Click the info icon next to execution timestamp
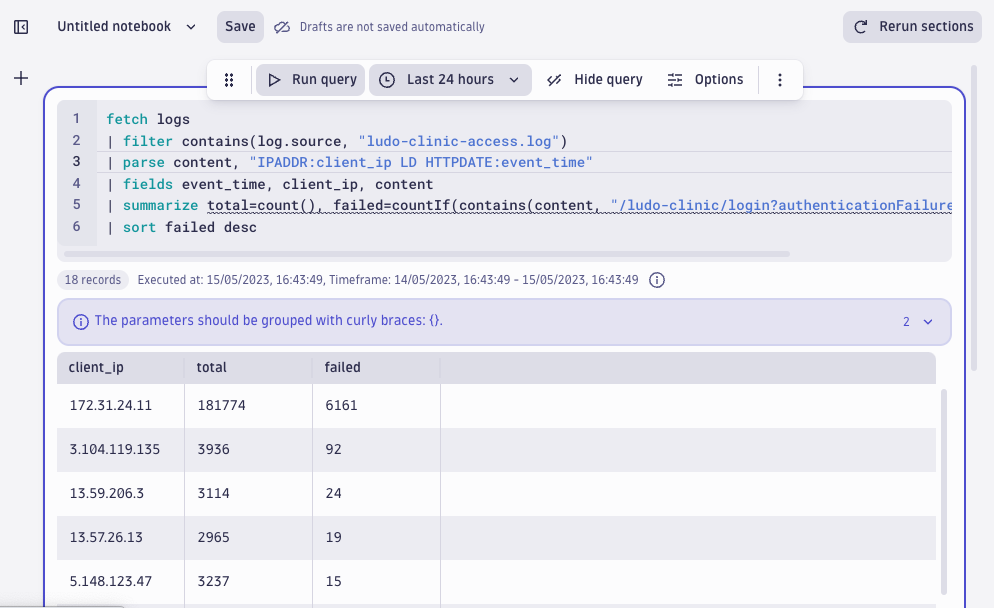 click(x=657, y=280)
